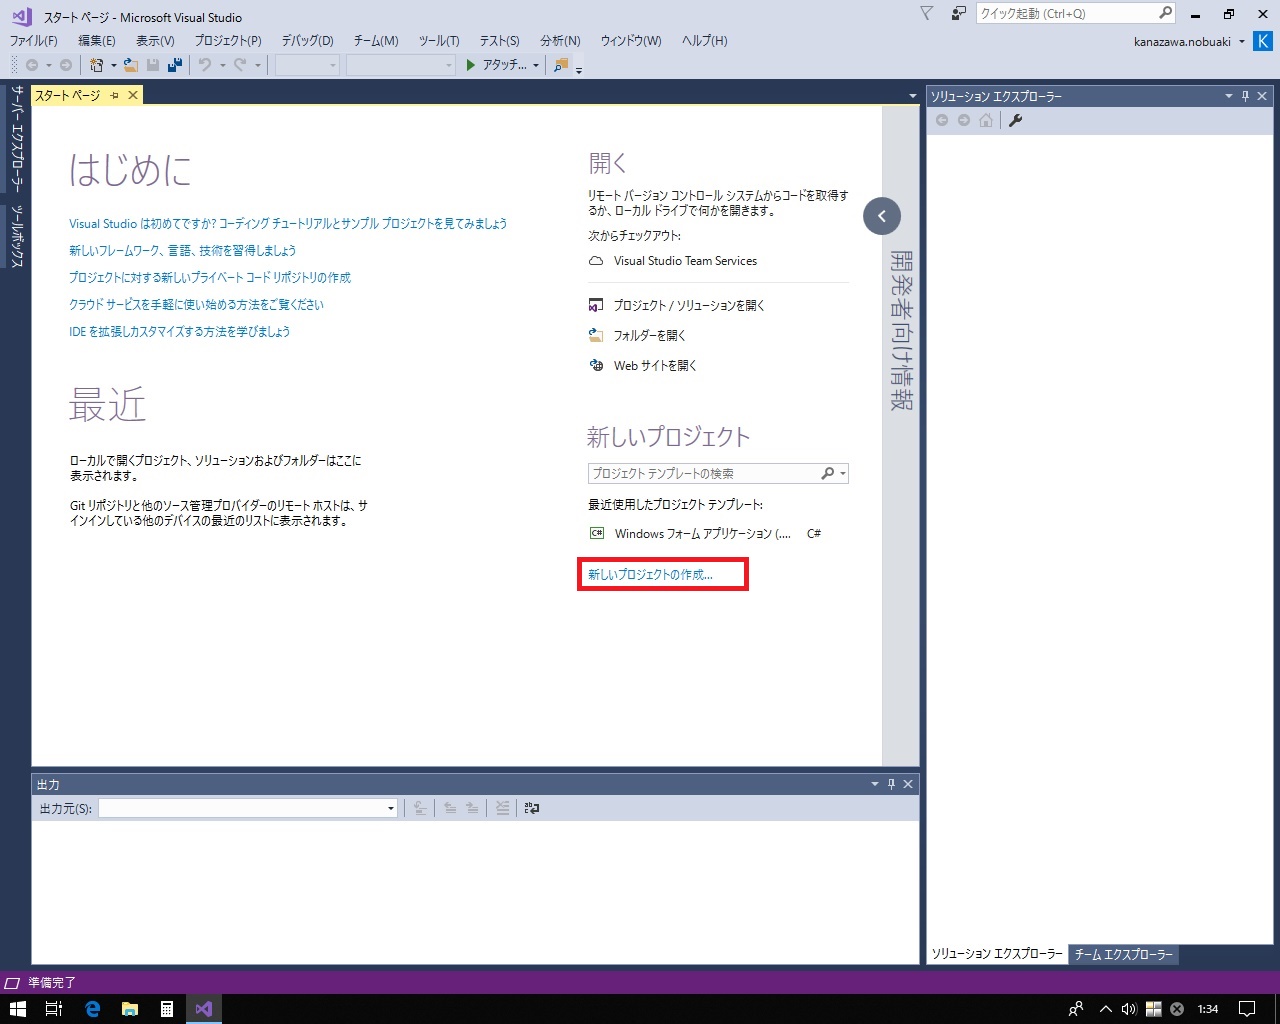The image size is (1280, 1024).
Task: Click the pin icon on スタート ページ tab
Action: click(115, 95)
